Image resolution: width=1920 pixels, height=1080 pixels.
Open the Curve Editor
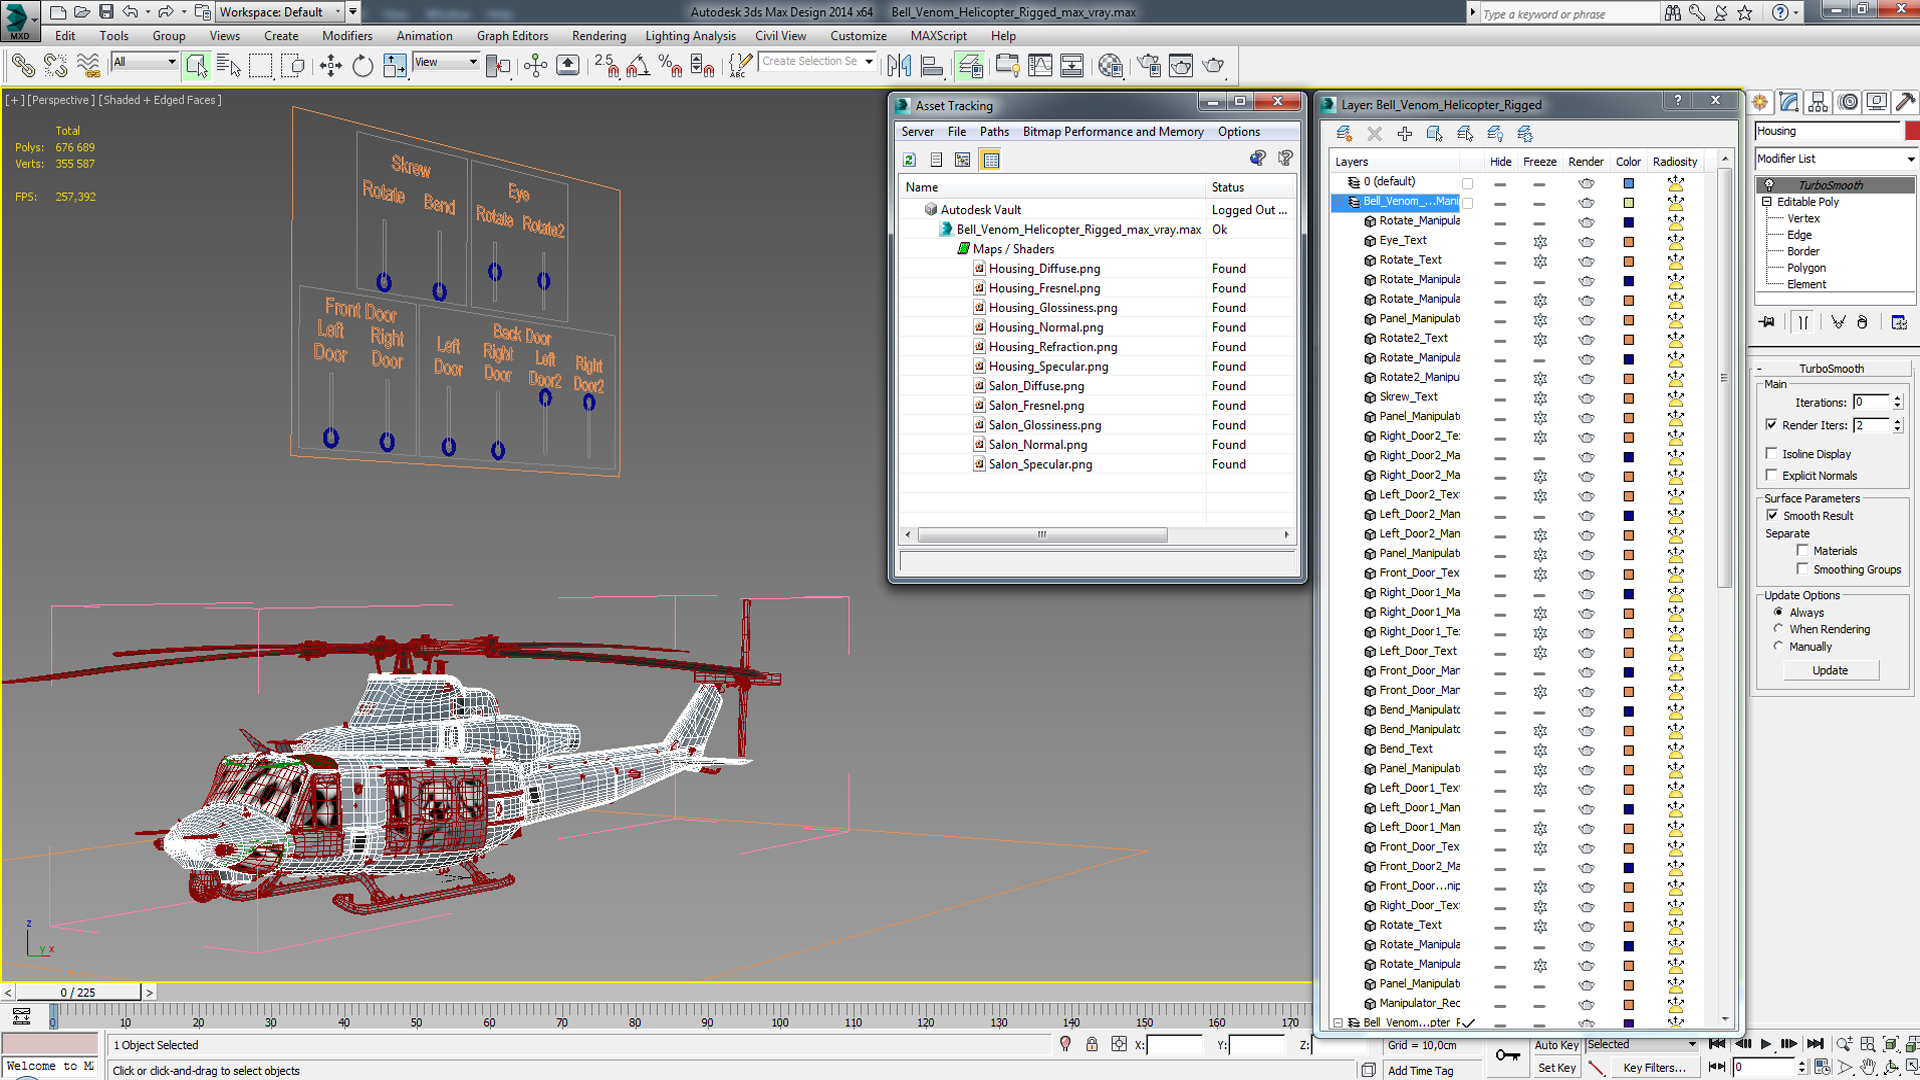[1040, 66]
